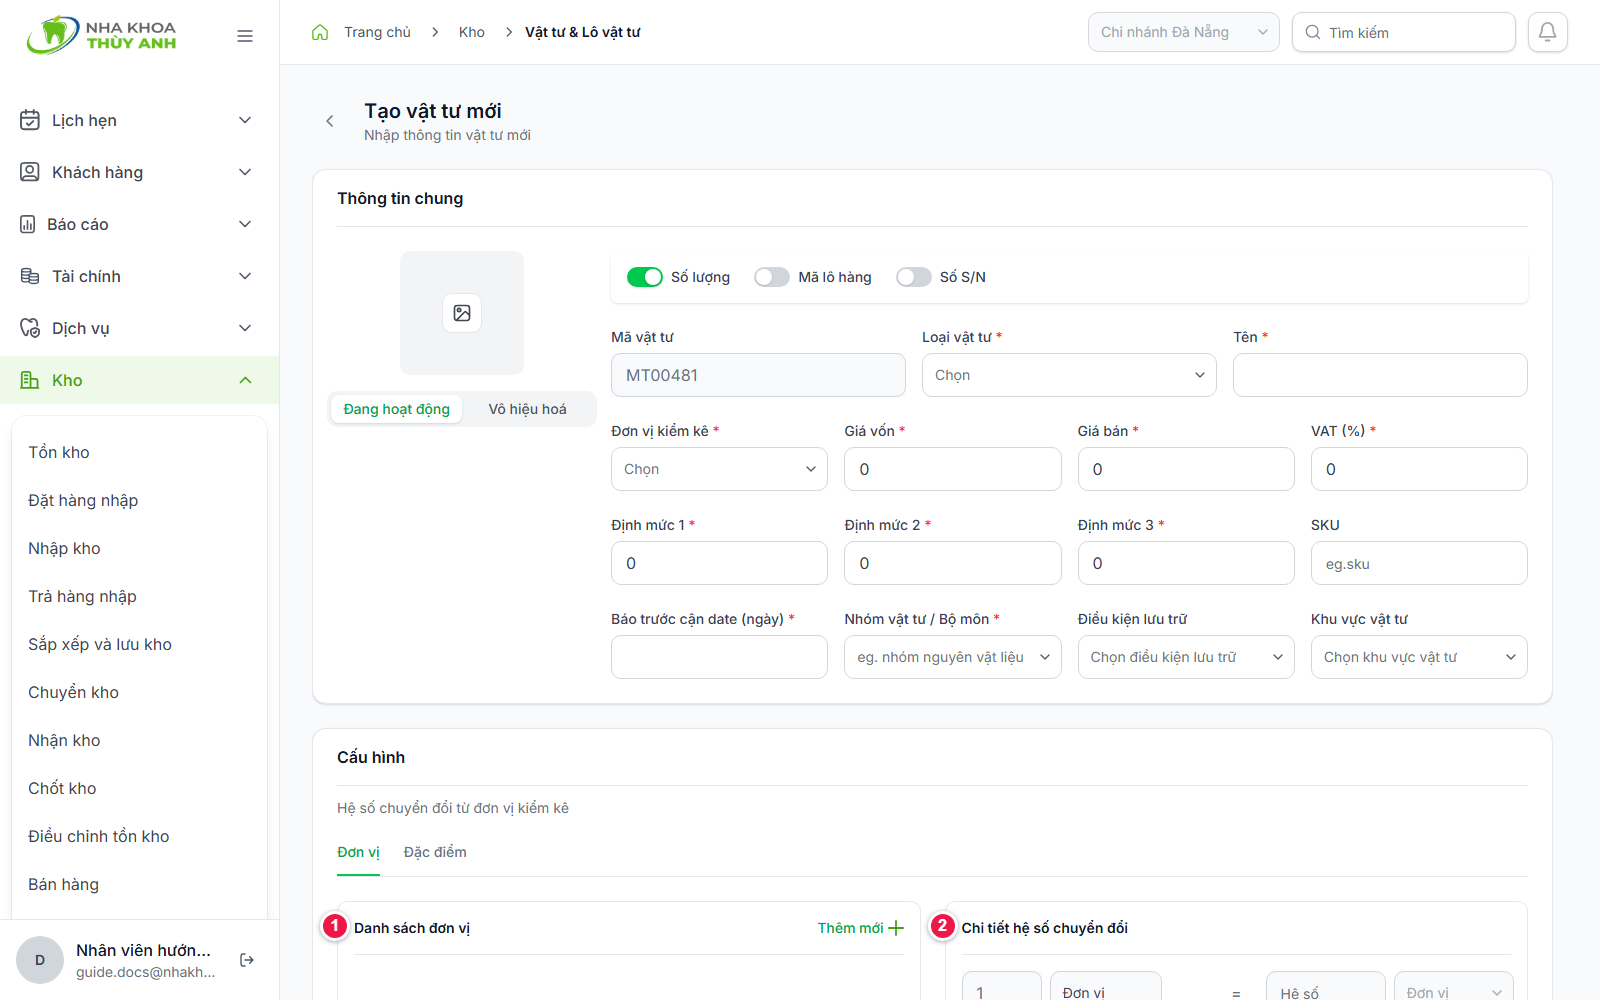Viewport: 1600px width, 1000px height.
Task: Open Tồn kho in sidebar
Action: pos(139,452)
